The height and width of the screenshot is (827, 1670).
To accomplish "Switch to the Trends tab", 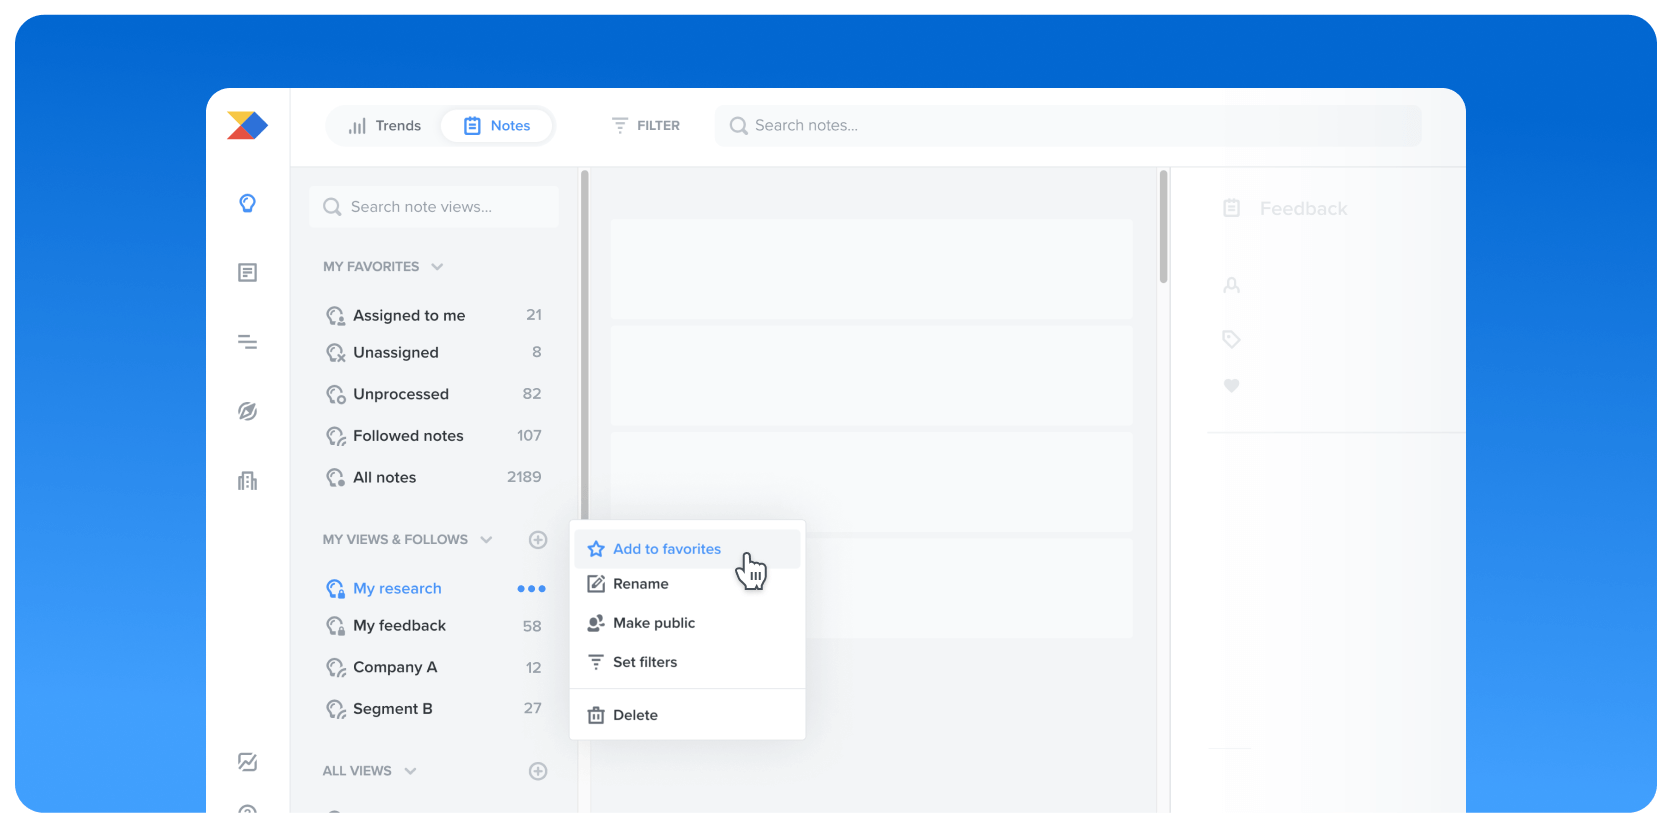I will (x=385, y=126).
